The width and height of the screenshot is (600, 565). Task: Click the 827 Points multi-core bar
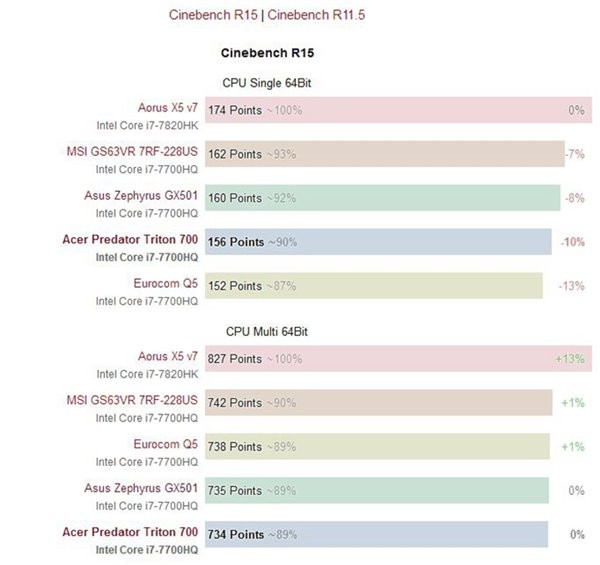pos(398,359)
